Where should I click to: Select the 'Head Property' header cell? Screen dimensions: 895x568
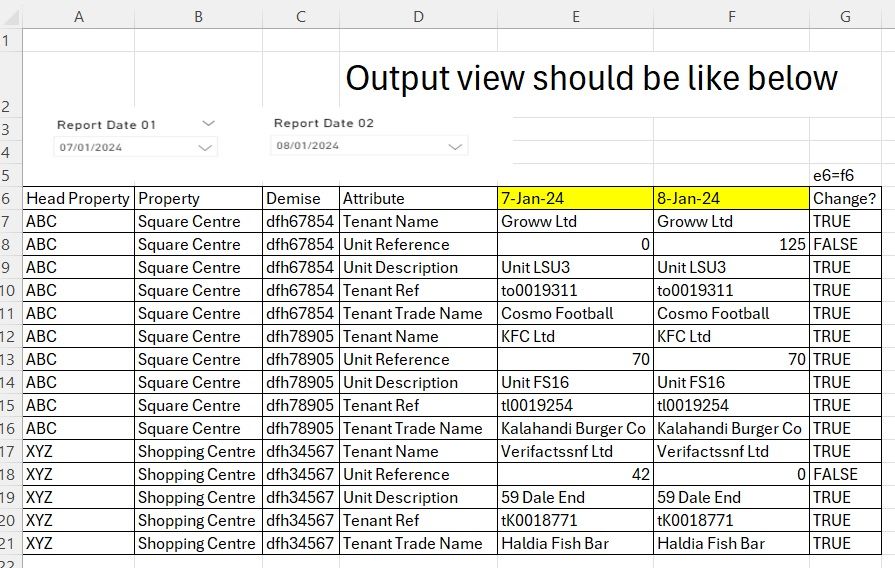pos(79,199)
